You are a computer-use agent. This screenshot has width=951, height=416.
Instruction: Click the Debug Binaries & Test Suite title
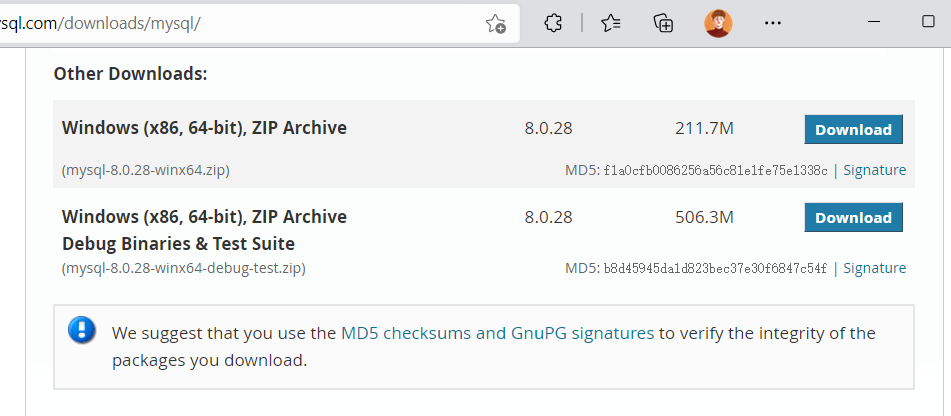(178, 244)
